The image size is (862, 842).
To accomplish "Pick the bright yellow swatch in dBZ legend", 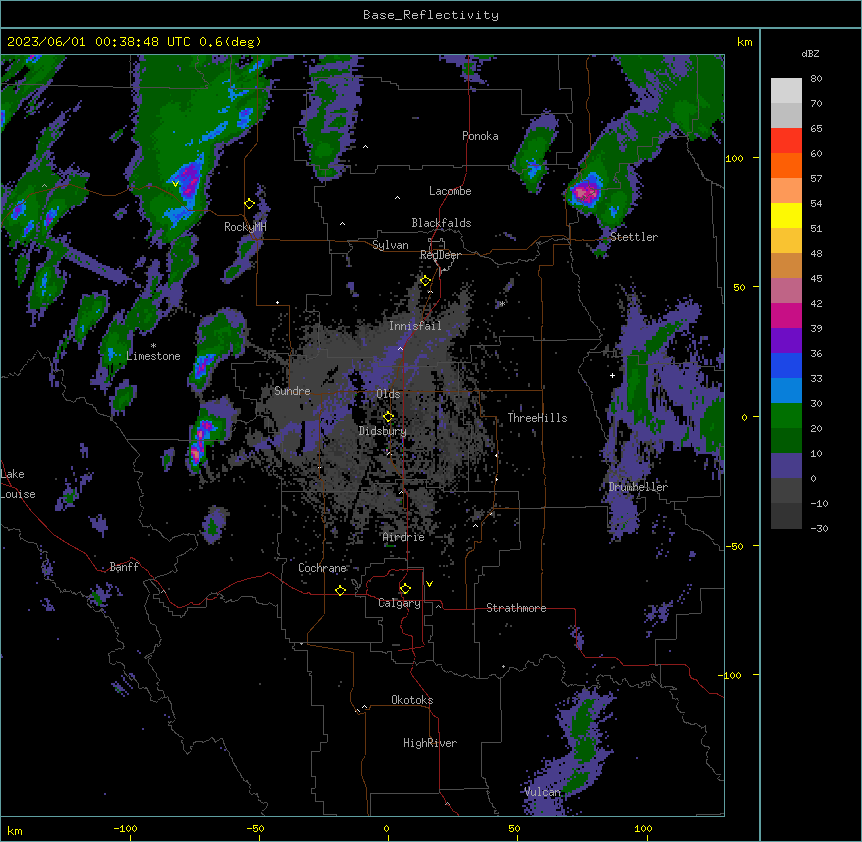I will click(786, 215).
